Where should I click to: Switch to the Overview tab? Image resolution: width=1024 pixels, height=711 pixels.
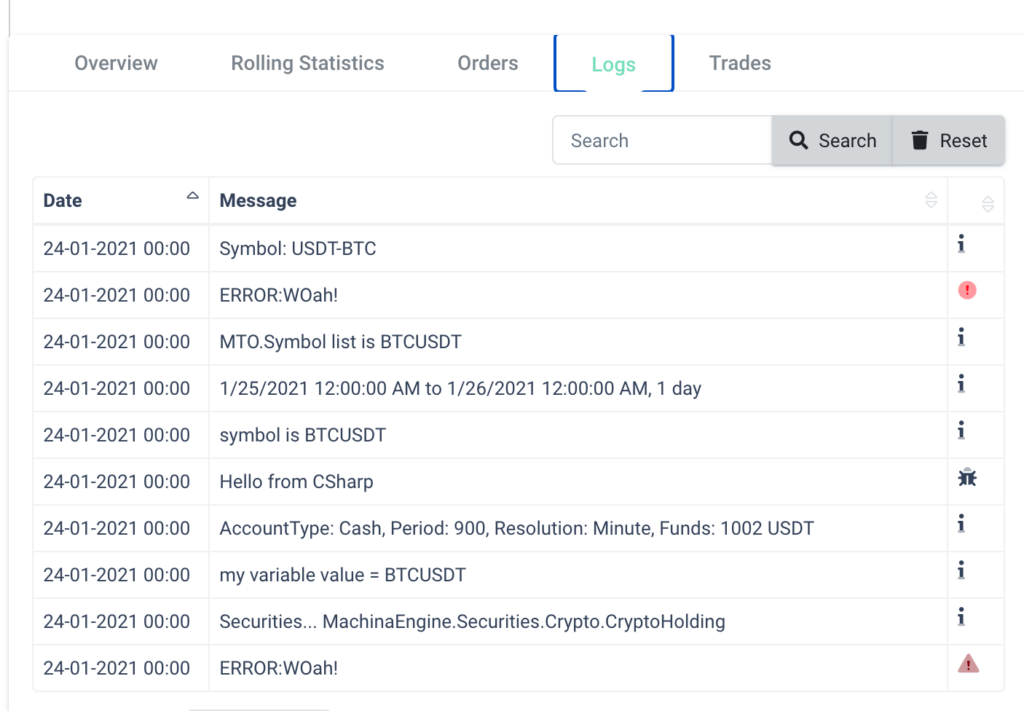click(x=116, y=63)
